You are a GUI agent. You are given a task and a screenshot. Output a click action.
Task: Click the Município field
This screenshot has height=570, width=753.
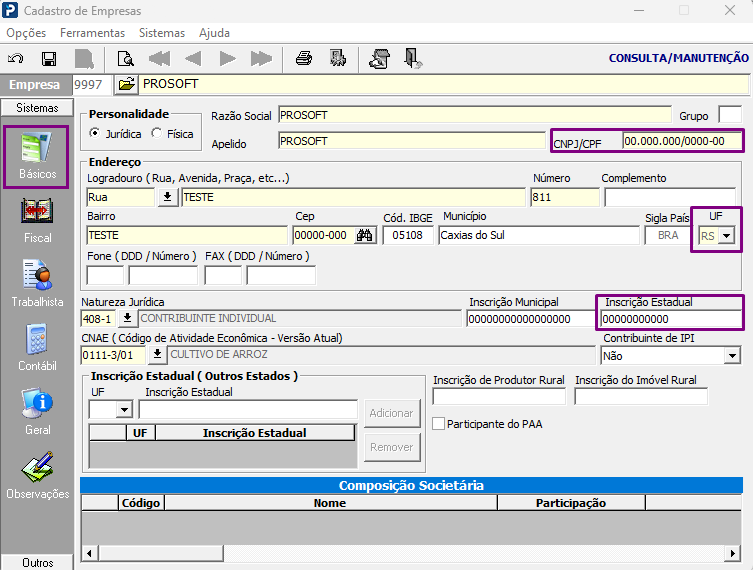click(539, 235)
